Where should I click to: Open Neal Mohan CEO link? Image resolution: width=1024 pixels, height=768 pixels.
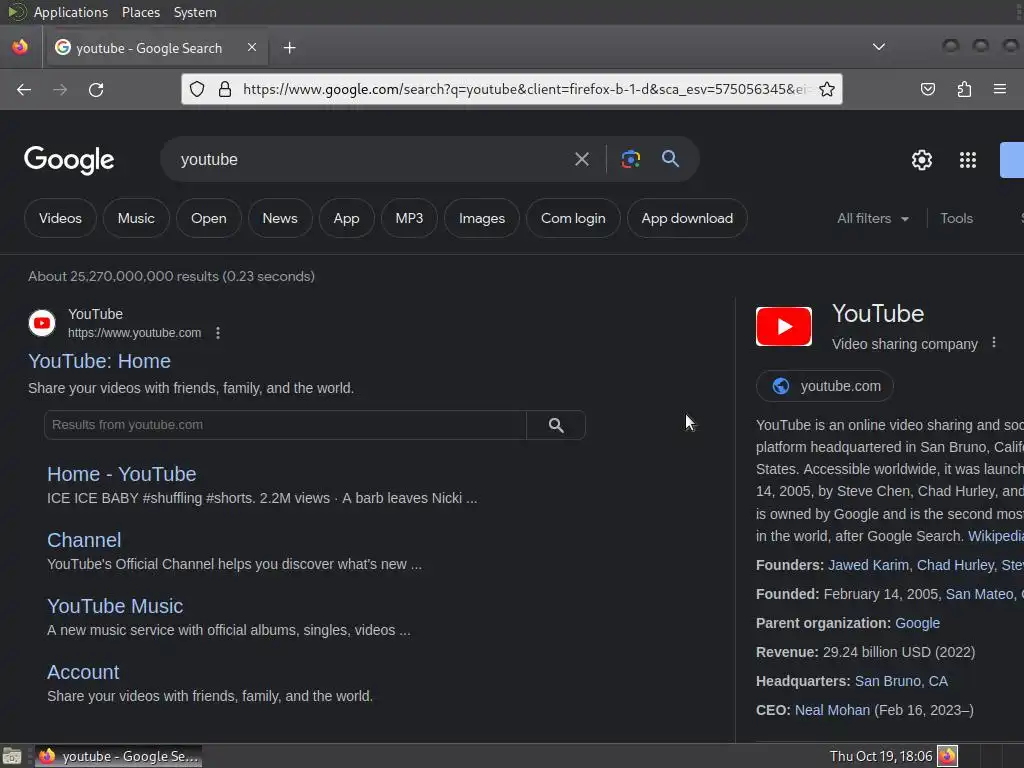832,710
